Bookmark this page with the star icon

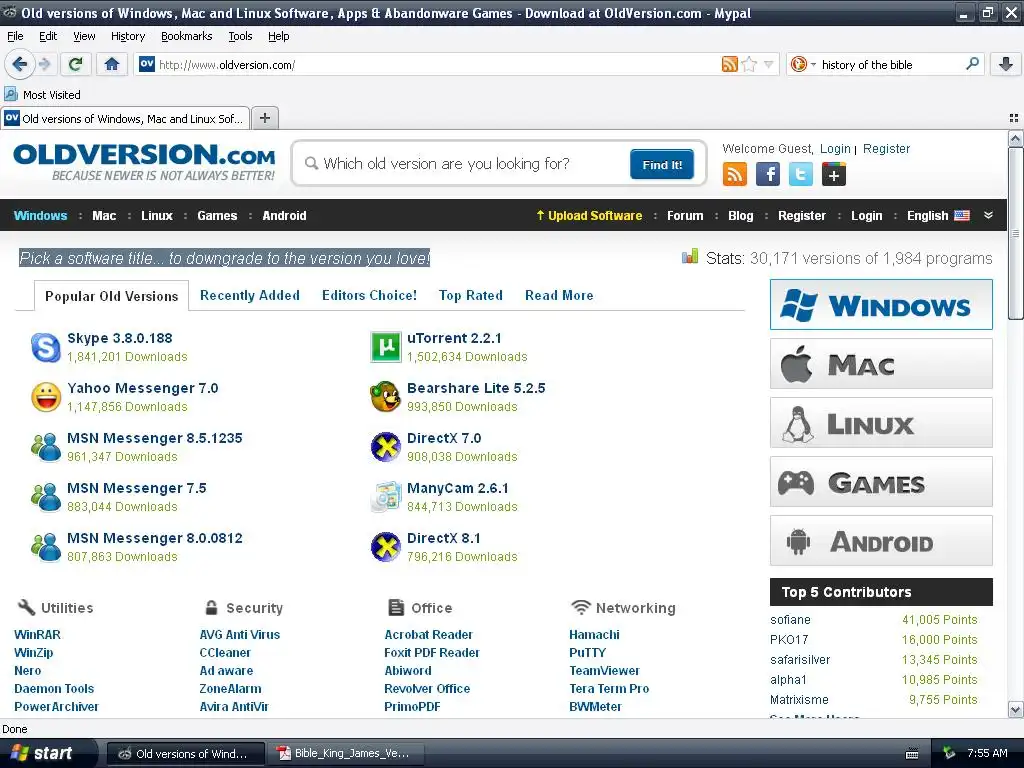click(x=749, y=64)
